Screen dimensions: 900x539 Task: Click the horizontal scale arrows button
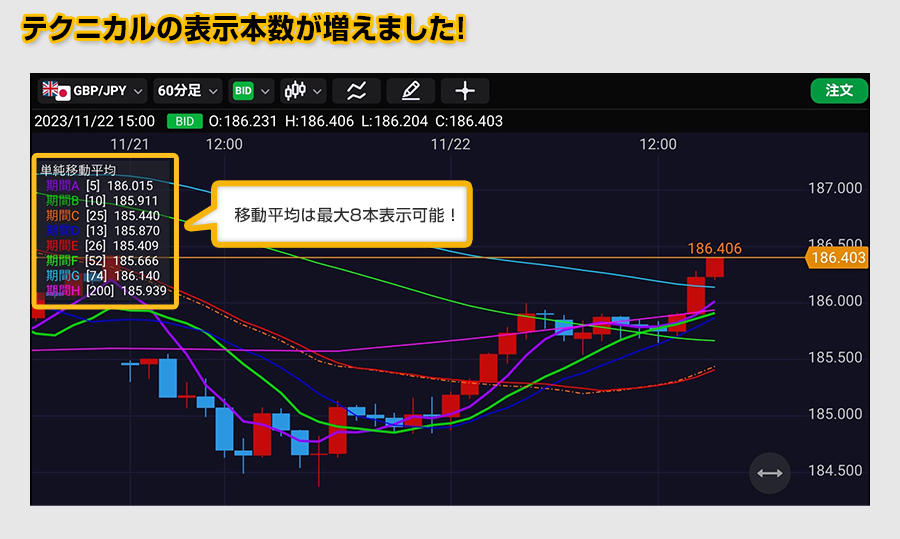click(x=770, y=473)
